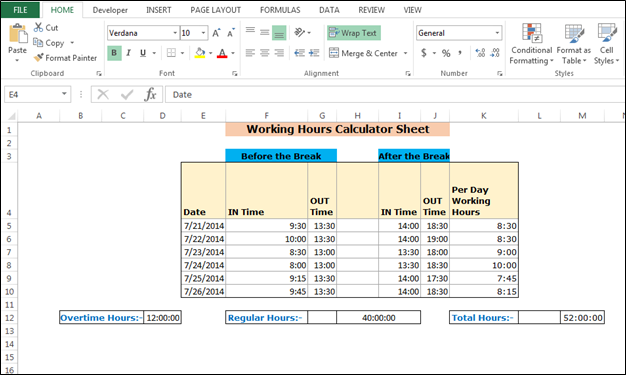Image resolution: width=626 pixels, height=375 pixels.
Task: Select the Overtime Hours 12:00:00 cell
Action: coord(162,318)
